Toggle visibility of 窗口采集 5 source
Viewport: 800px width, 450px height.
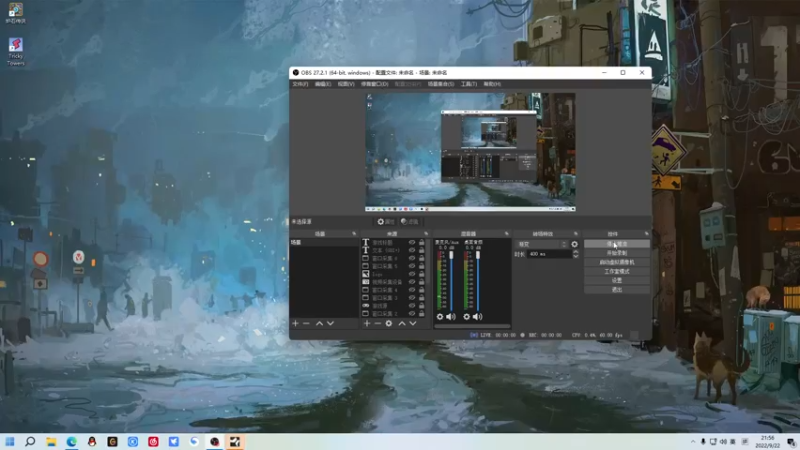pos(412,266)
